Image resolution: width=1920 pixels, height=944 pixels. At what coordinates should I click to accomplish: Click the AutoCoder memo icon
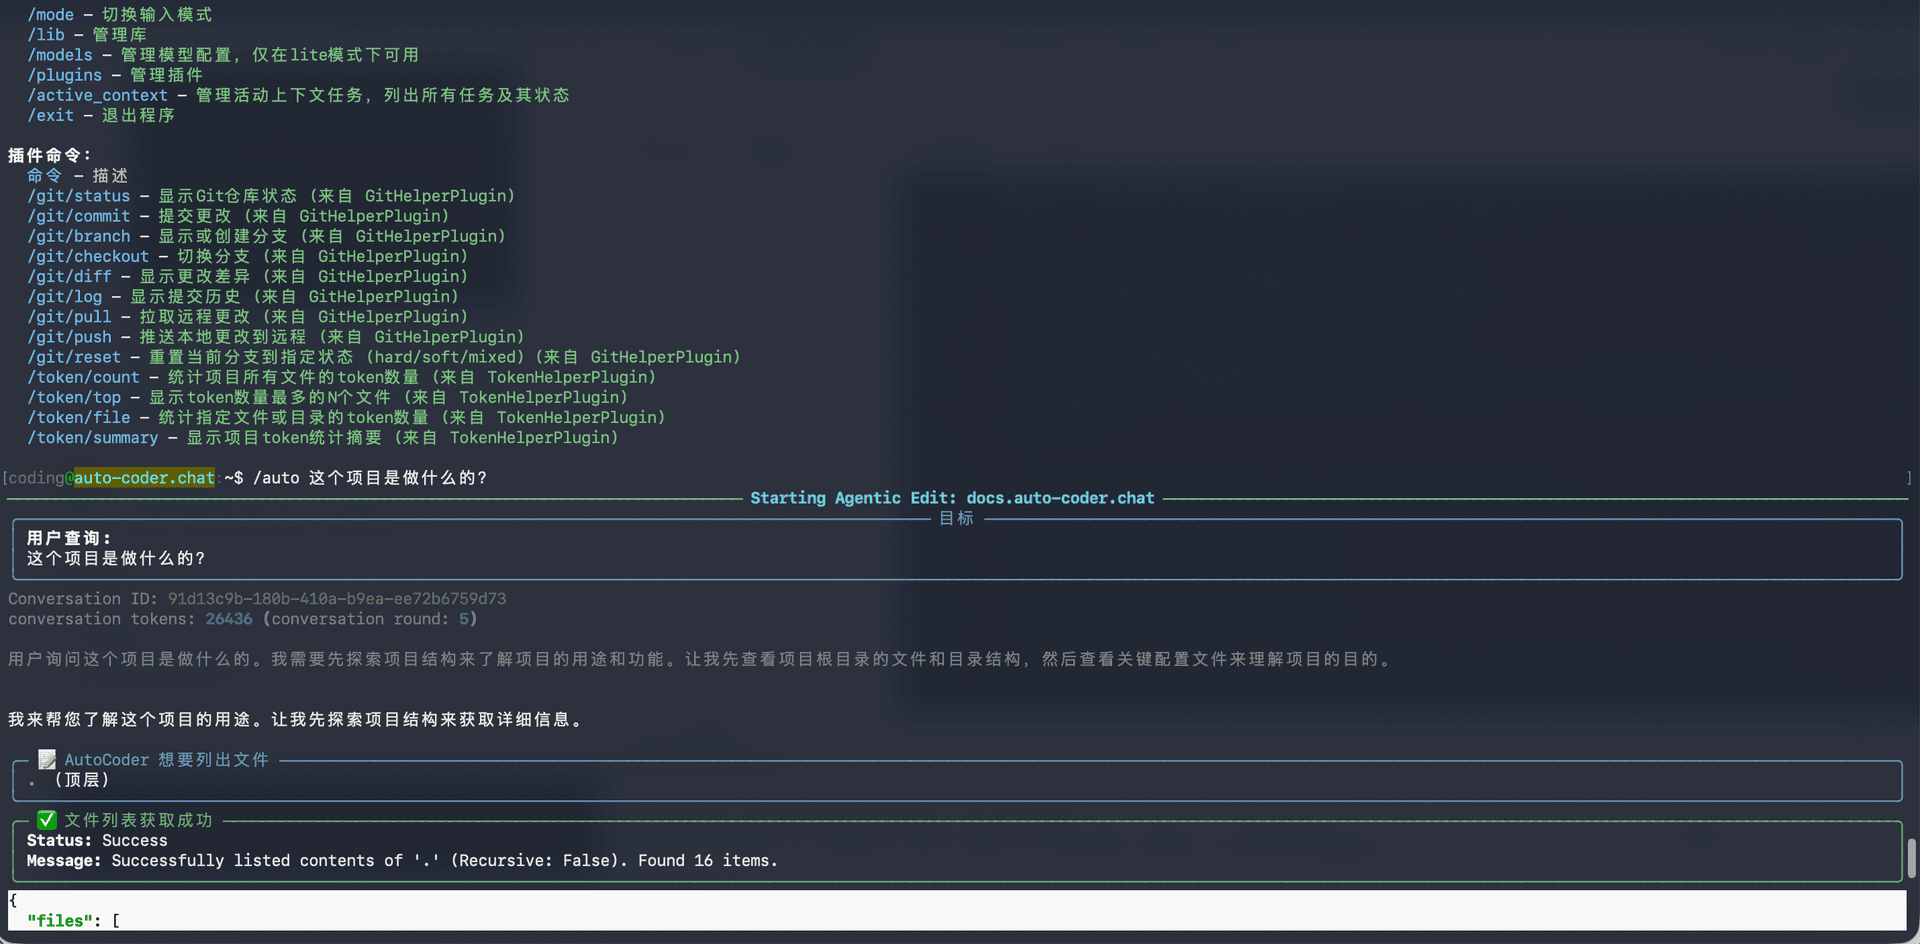point(46,759)
